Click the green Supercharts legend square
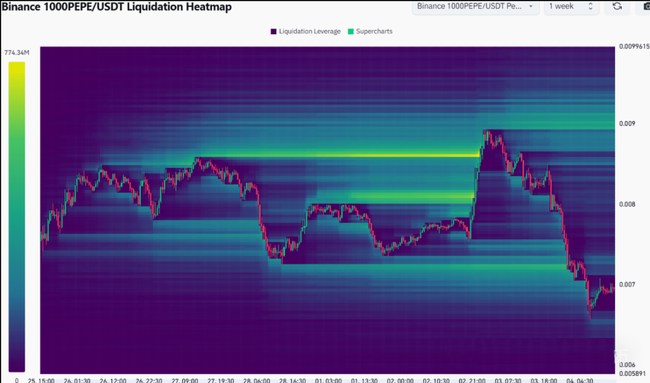This screenshot has height=383, width=650. click(351, 32)
